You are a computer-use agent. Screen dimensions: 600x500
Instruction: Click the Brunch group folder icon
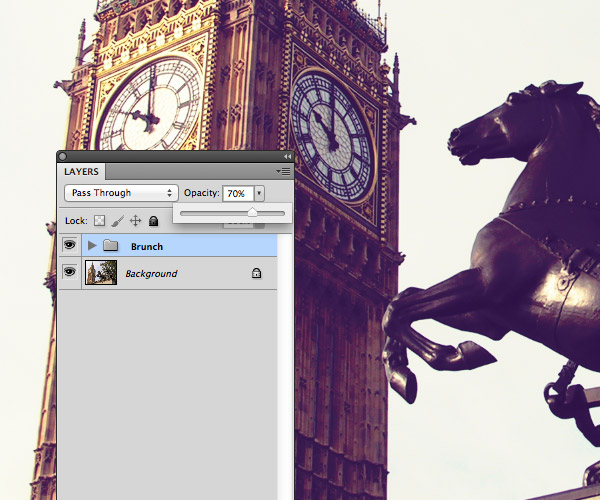click(x=111, y=246)
